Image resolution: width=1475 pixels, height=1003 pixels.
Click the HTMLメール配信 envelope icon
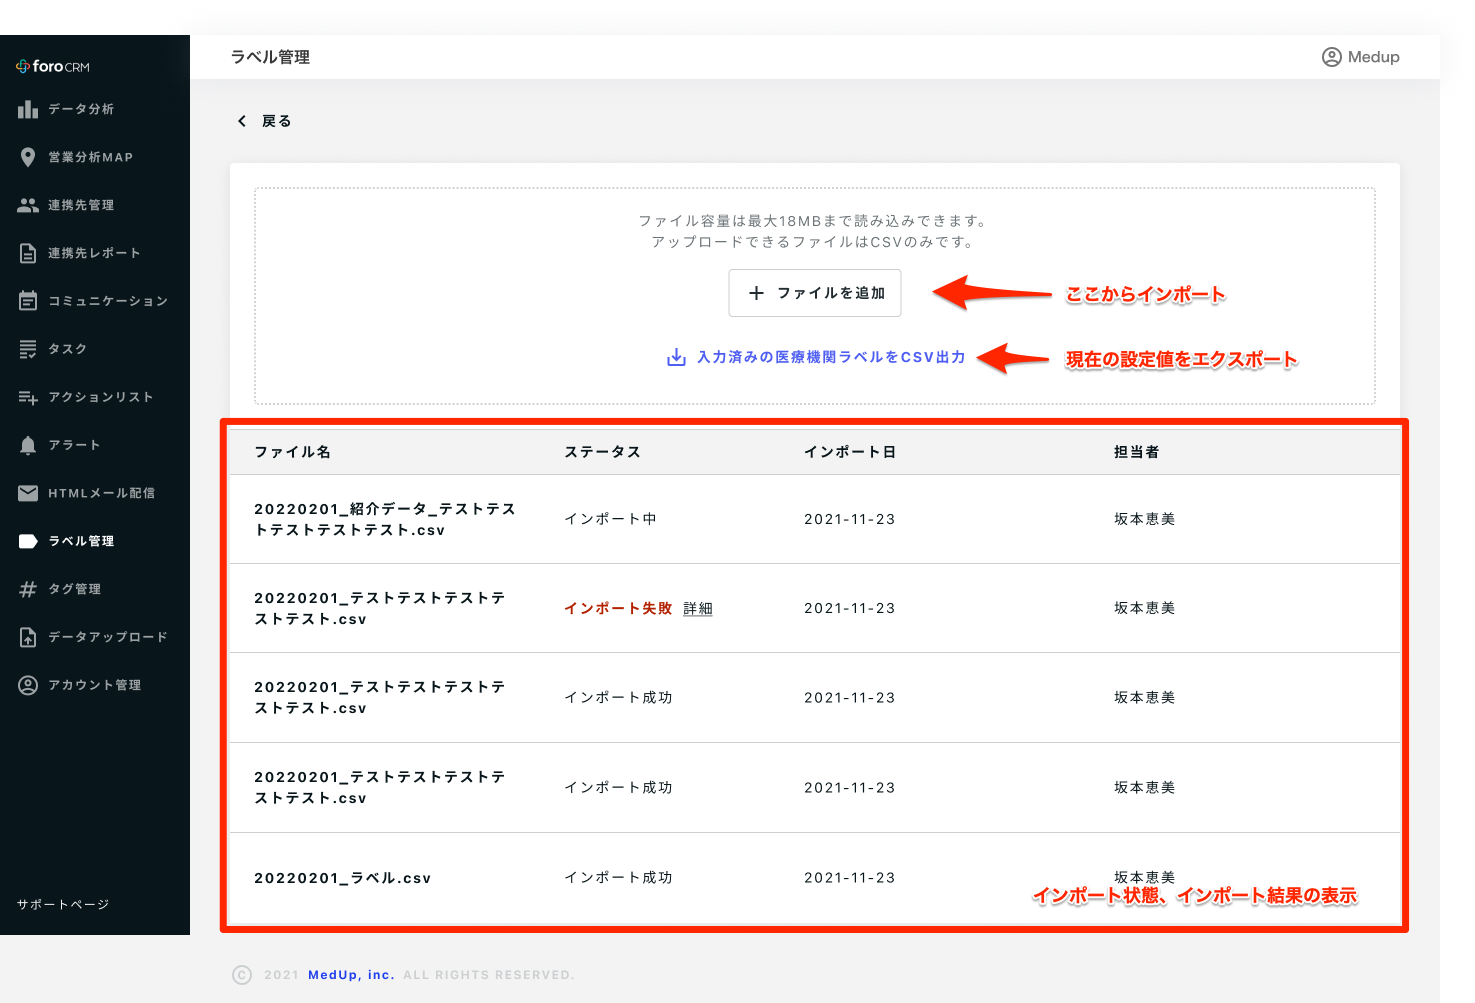pyautogui.click(x=28, y=493)
